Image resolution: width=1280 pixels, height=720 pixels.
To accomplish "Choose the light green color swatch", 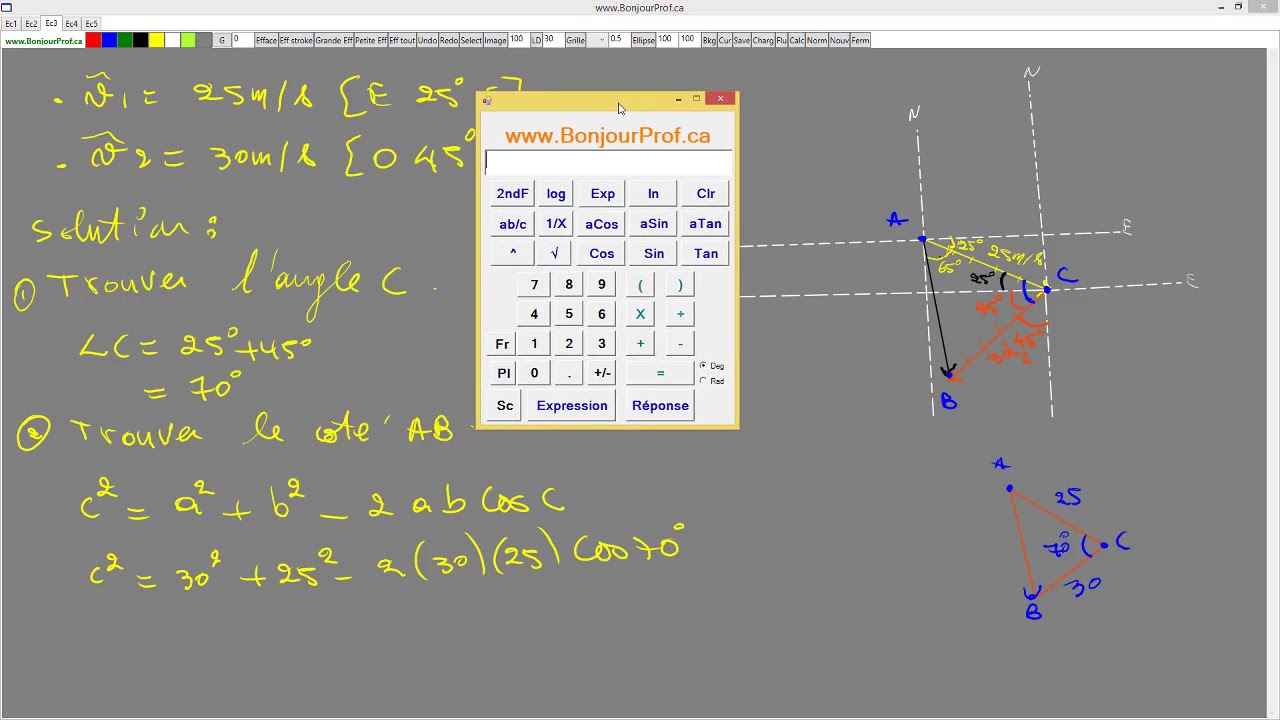I will tap(188, 40).
